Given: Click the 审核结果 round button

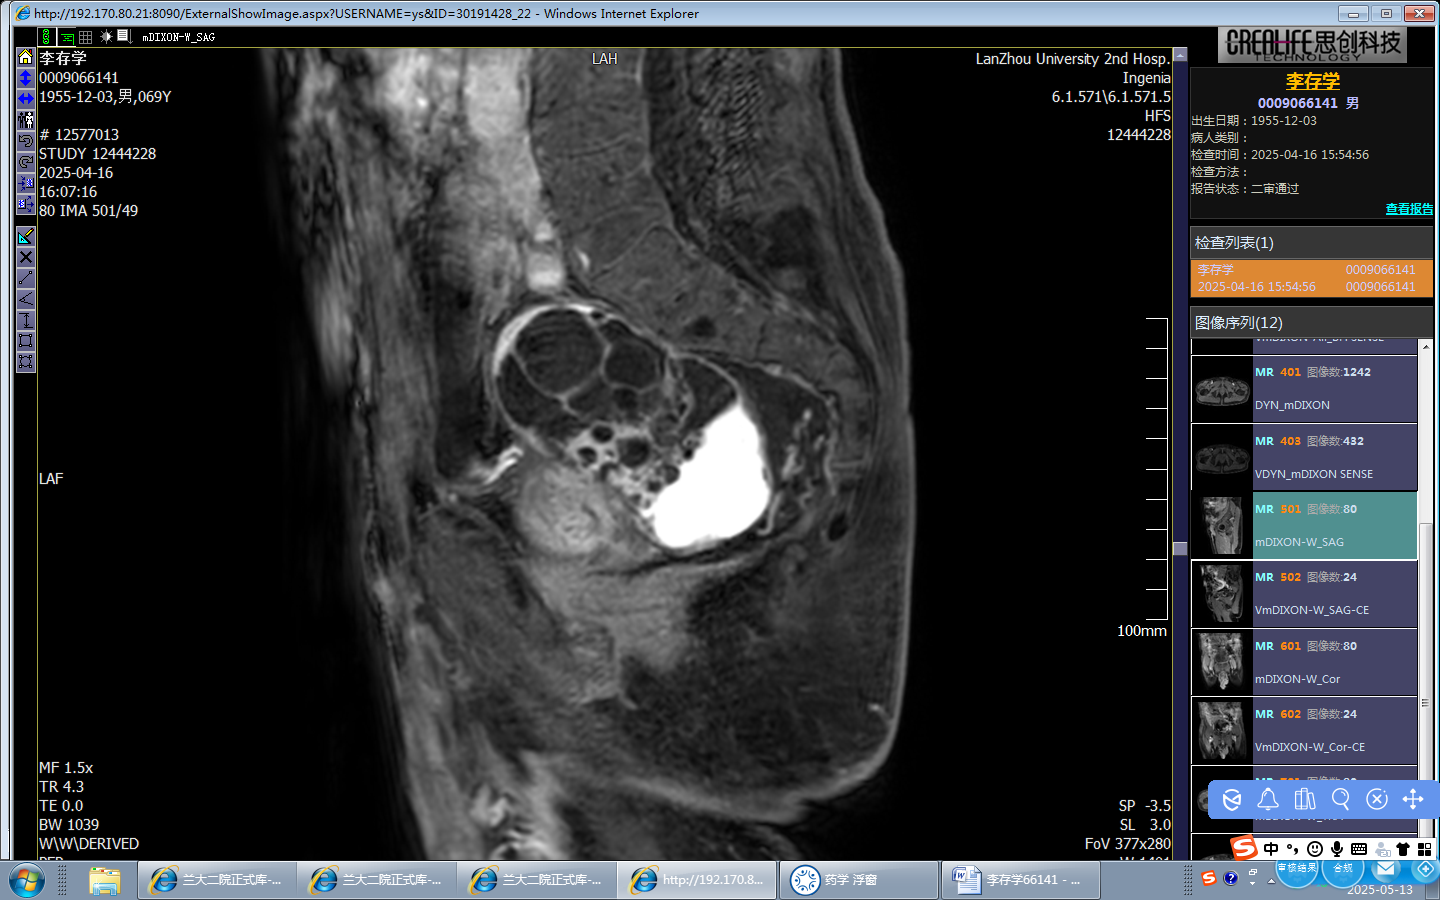Looking at the screenshot, I should pyautogui.click(x=1298, y=869).
